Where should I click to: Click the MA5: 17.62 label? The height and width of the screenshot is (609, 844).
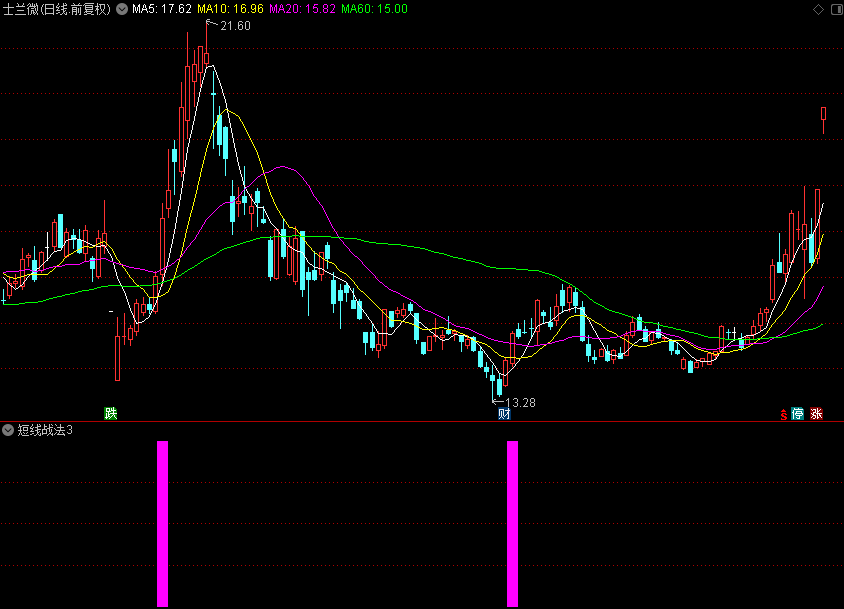tap(161, 9)
